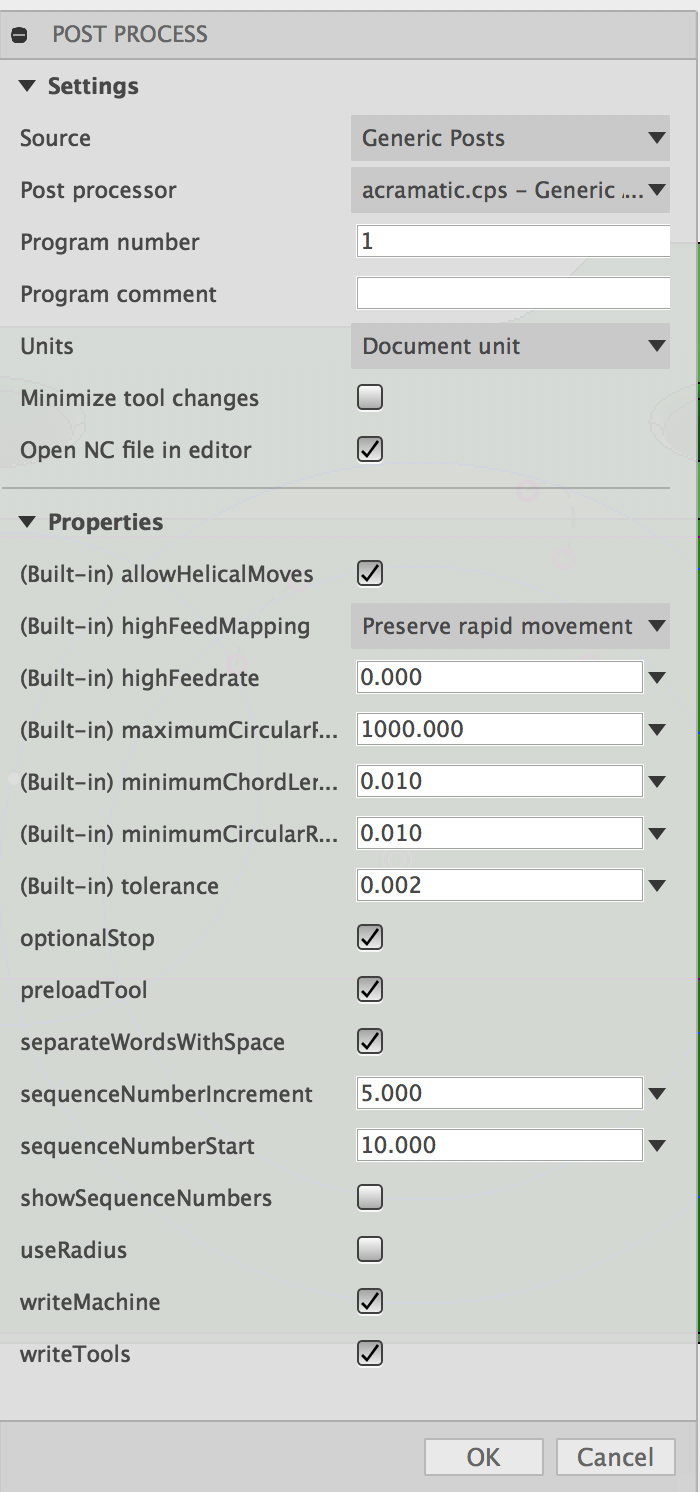Click the Program comment field

click(x=513, y=294)
